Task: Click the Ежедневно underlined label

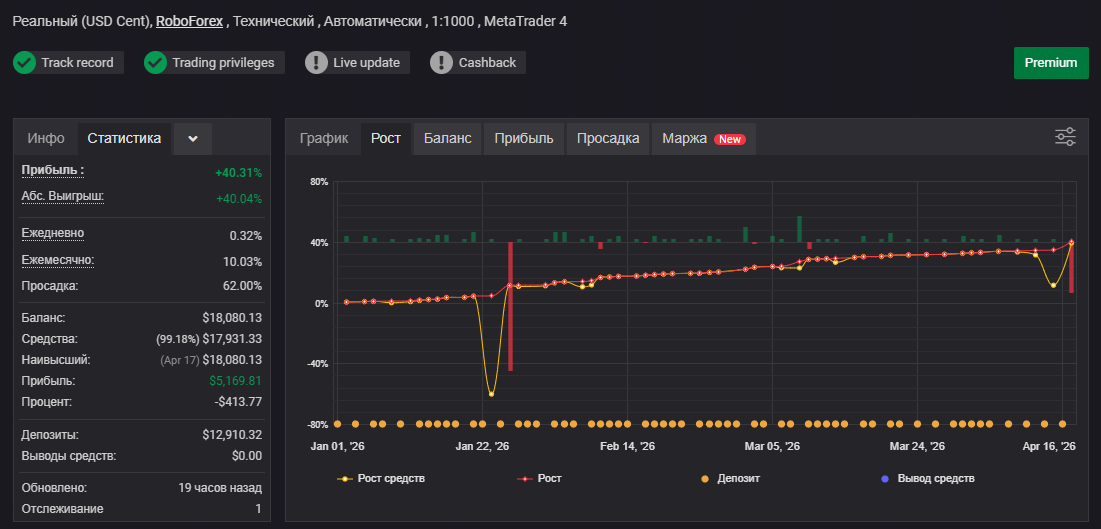Action: pos(53,233)
